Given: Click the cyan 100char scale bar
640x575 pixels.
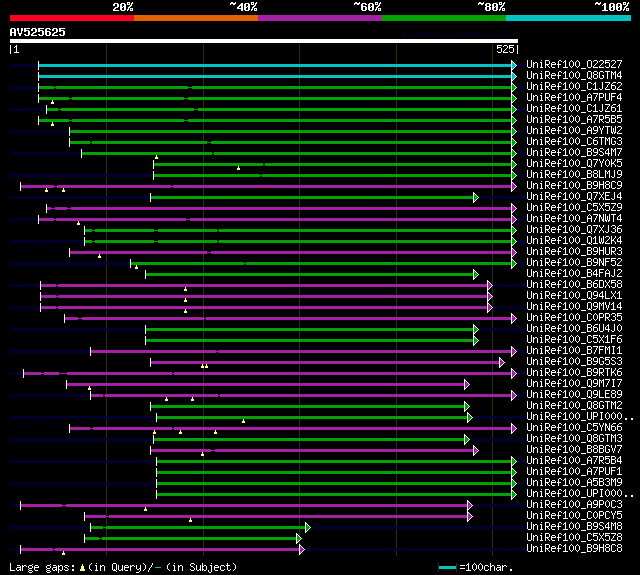Looking at the screenshot, I should pos(447,567).
